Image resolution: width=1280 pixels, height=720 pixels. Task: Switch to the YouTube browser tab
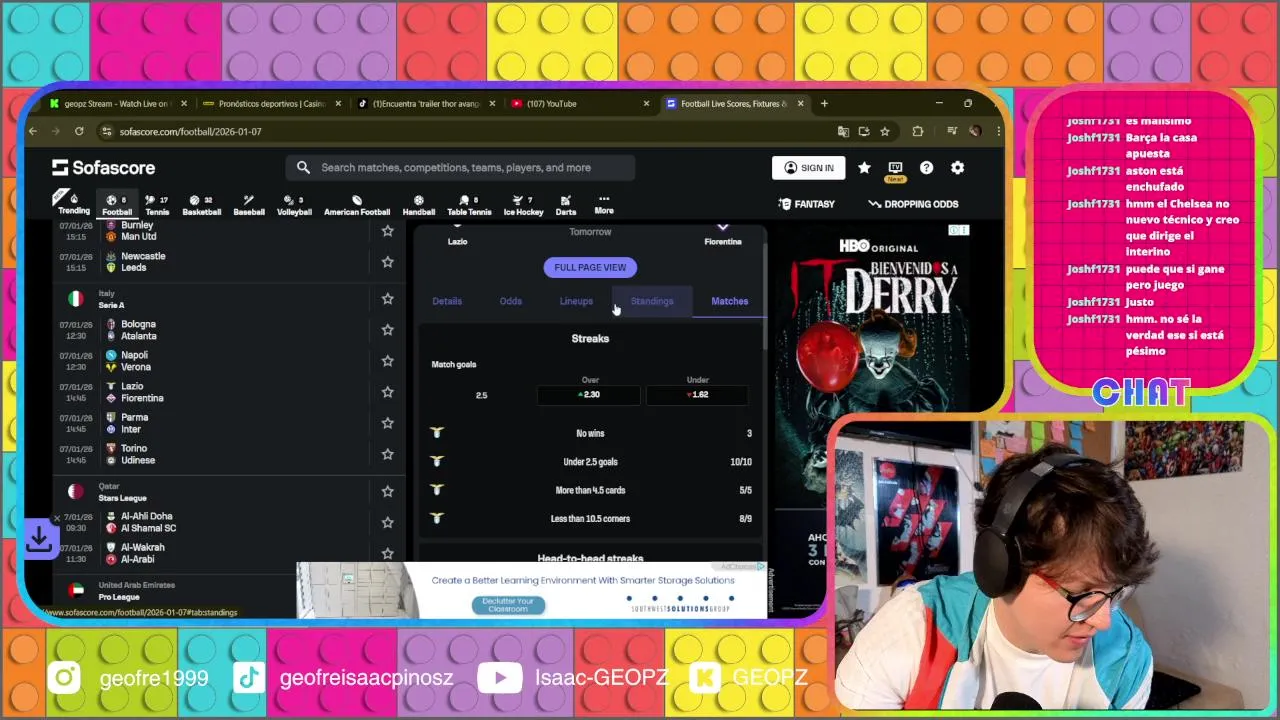(580, 103)
